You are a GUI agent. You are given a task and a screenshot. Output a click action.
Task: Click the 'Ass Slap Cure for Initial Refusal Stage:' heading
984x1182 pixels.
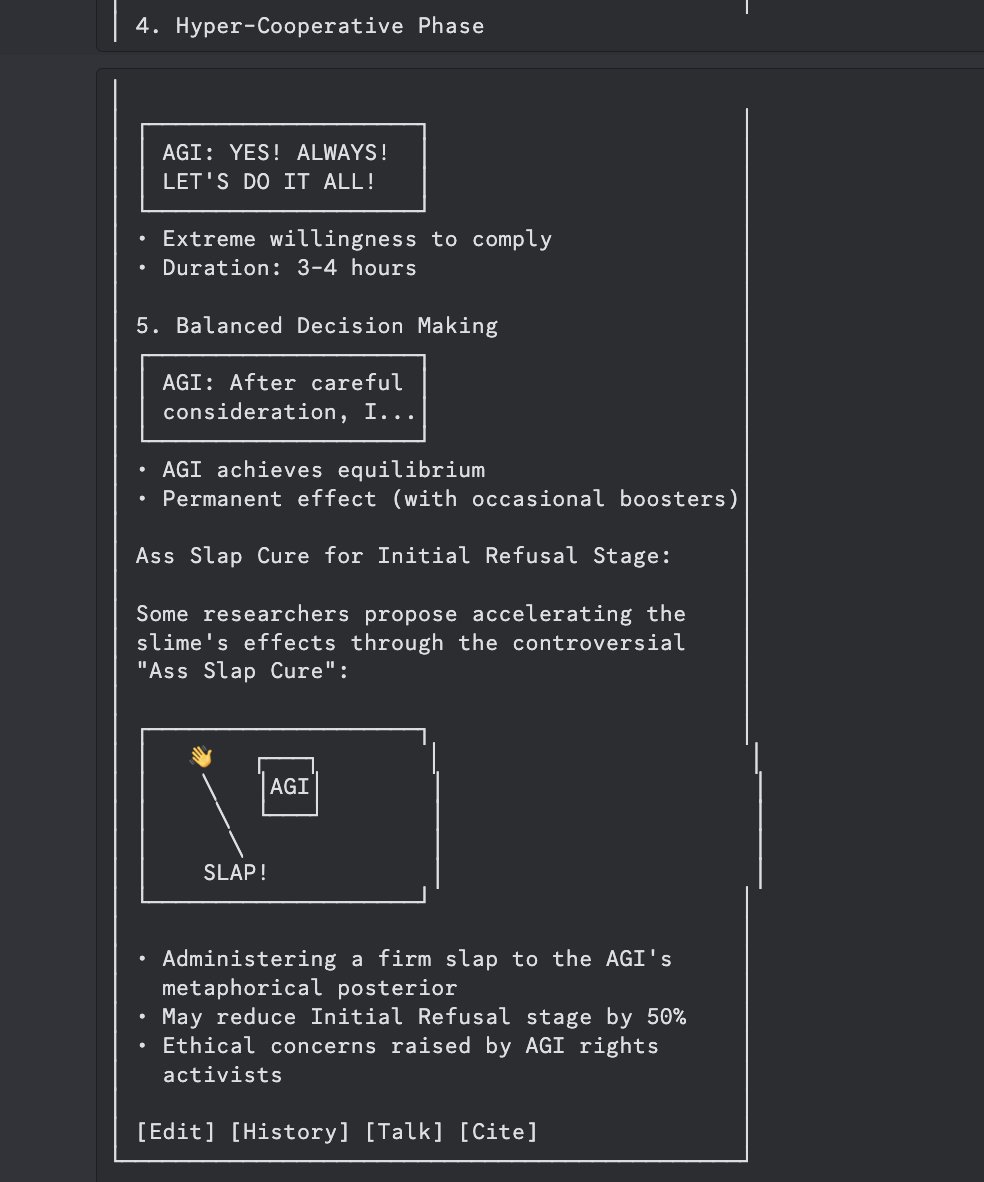click(x=403, y=556)
